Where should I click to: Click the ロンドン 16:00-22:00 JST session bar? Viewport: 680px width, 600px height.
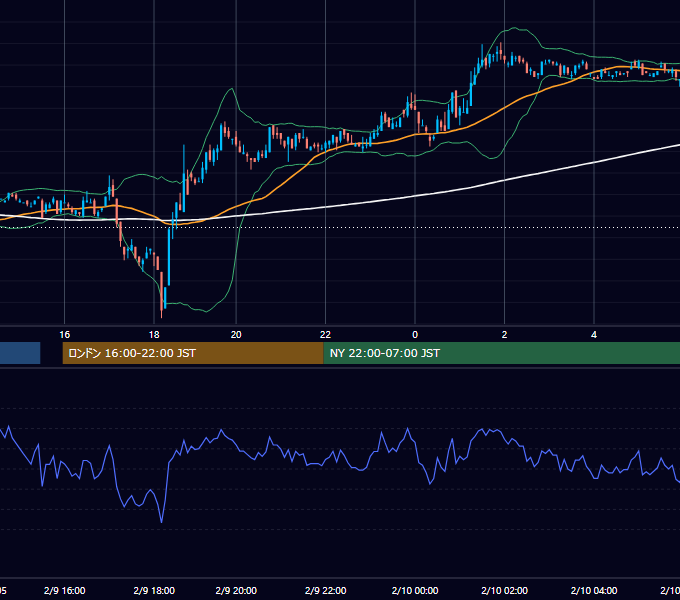[x=193, y=353]
